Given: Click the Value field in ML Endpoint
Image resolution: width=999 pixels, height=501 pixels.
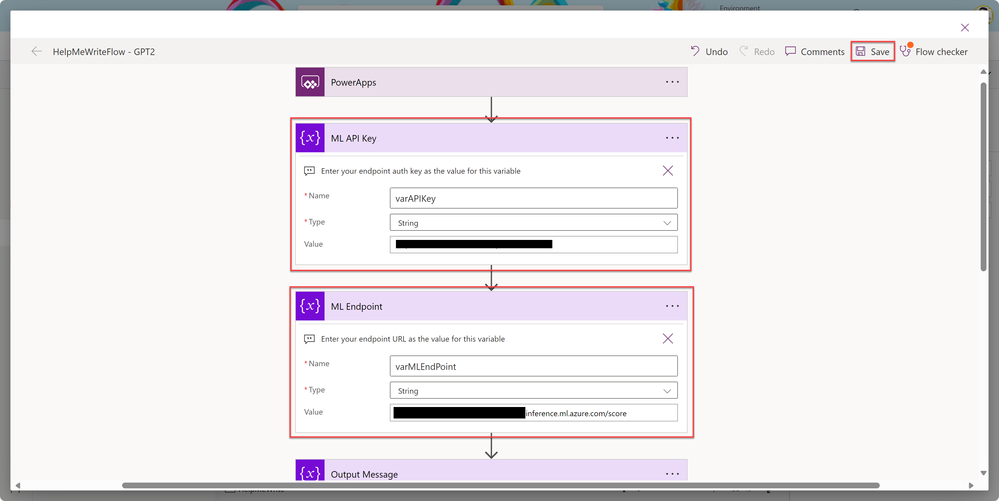Looking at the screenshot, I should pos(533,412).
